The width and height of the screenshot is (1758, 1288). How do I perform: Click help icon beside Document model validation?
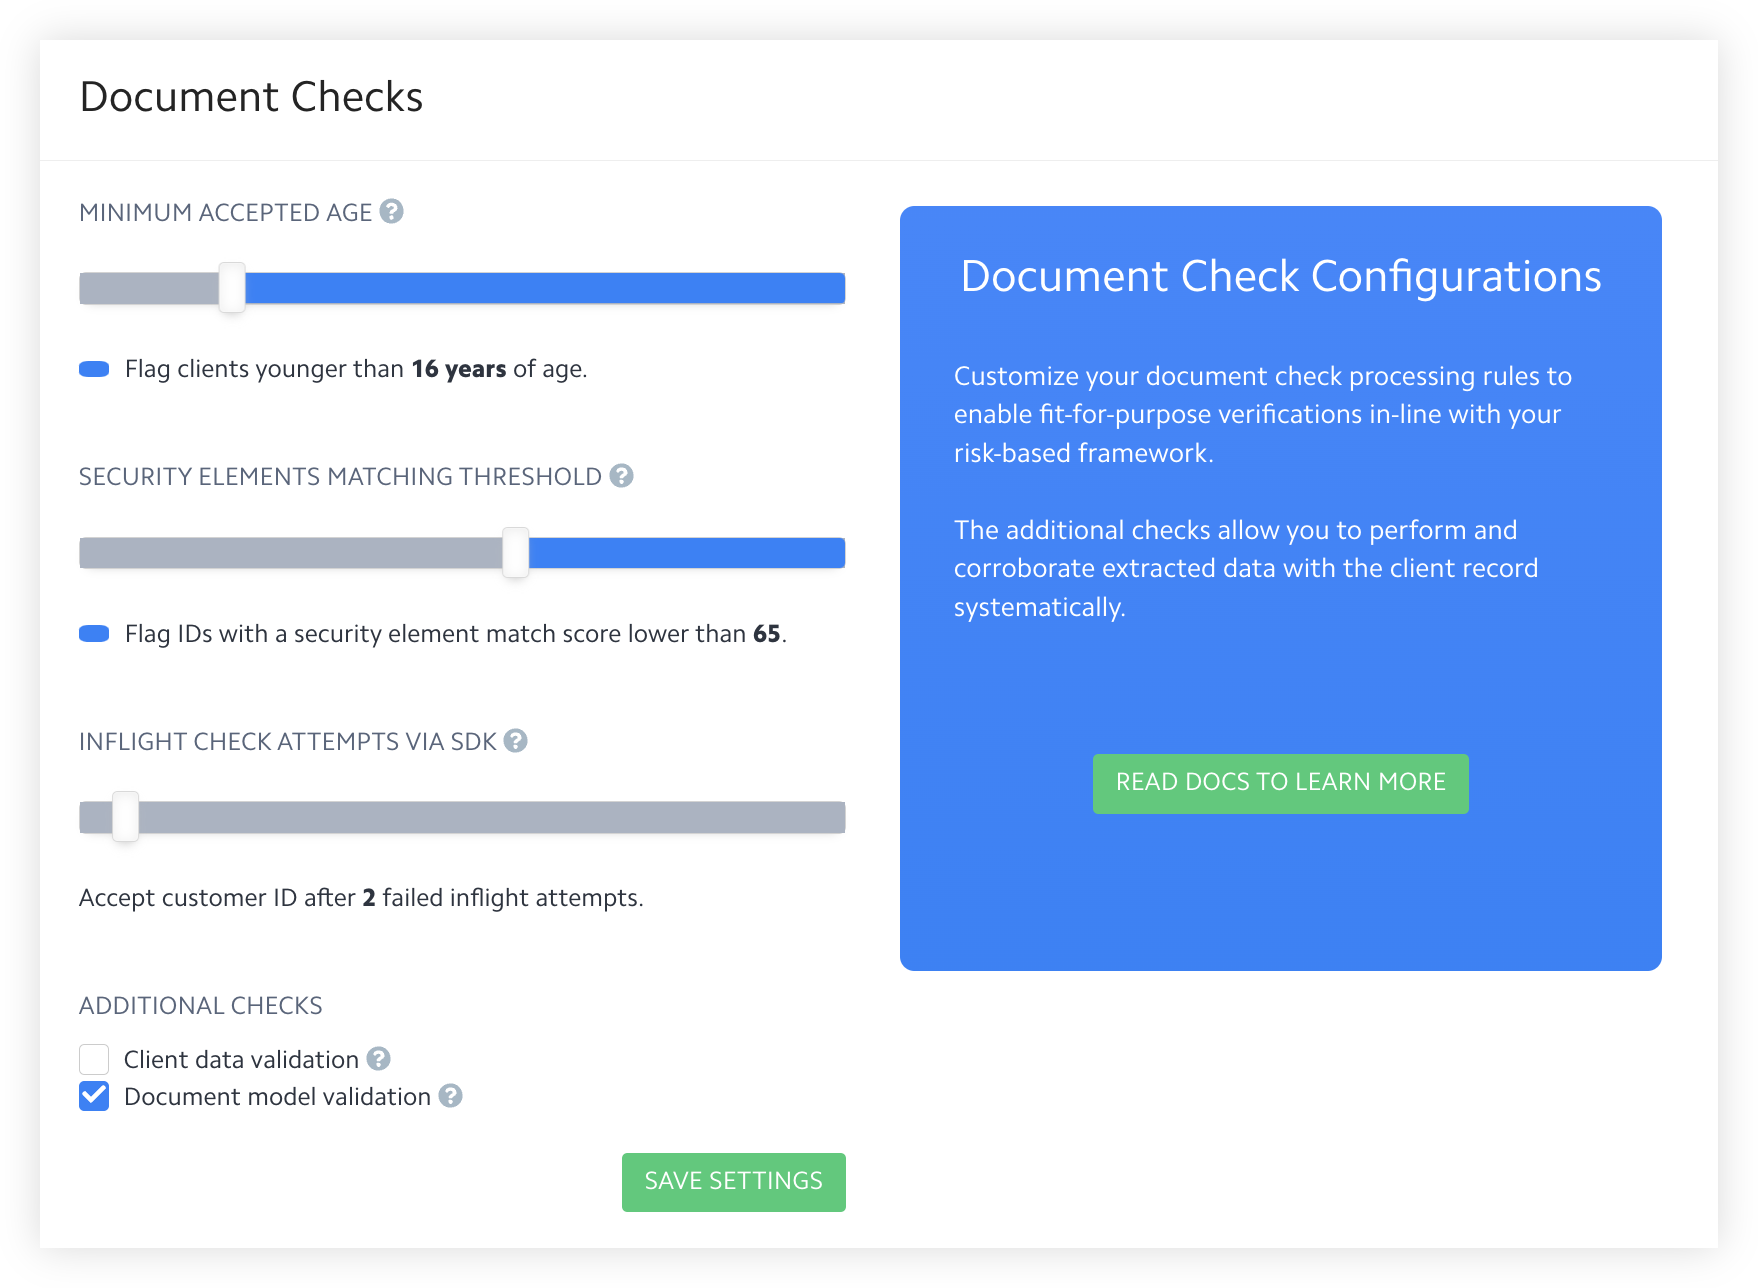pyautogui.click(x=451, y=1096)
